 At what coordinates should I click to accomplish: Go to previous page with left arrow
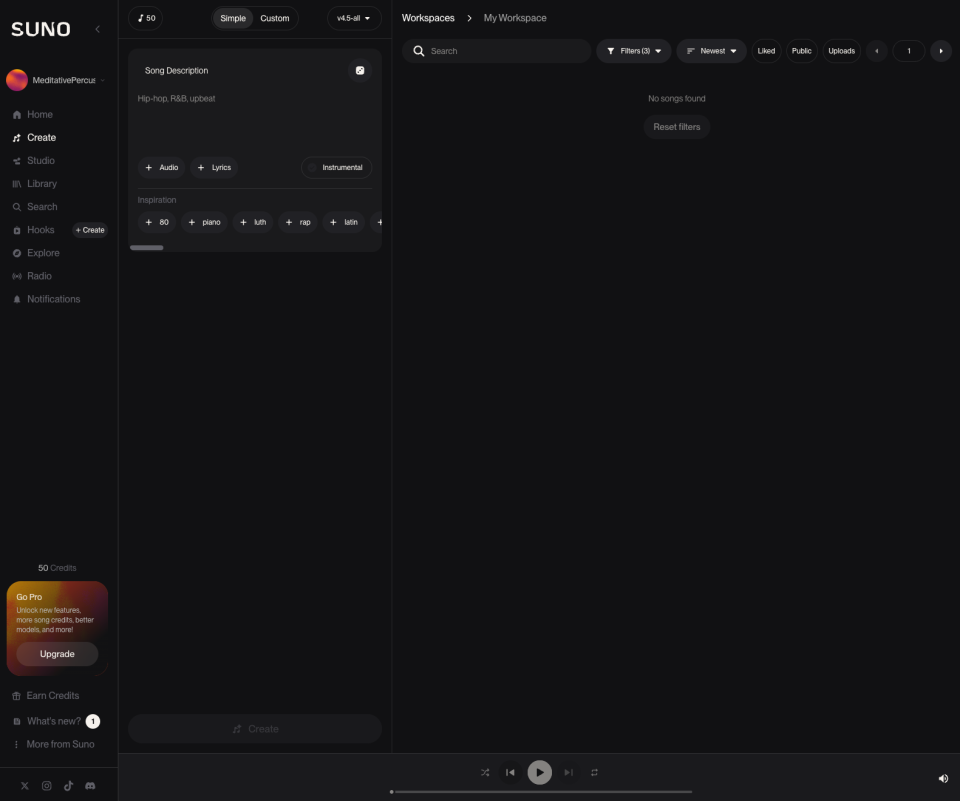click(877, 51)
